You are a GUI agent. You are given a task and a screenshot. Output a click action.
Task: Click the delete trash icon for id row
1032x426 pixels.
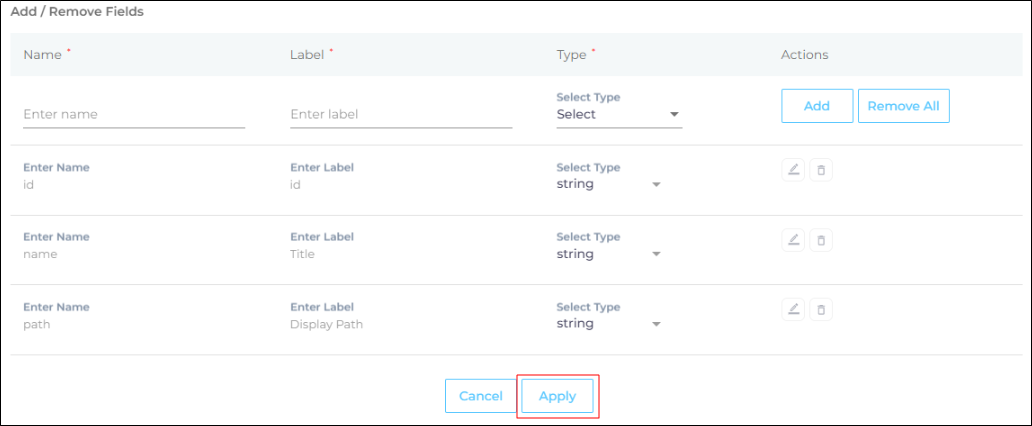coord(821,170)
